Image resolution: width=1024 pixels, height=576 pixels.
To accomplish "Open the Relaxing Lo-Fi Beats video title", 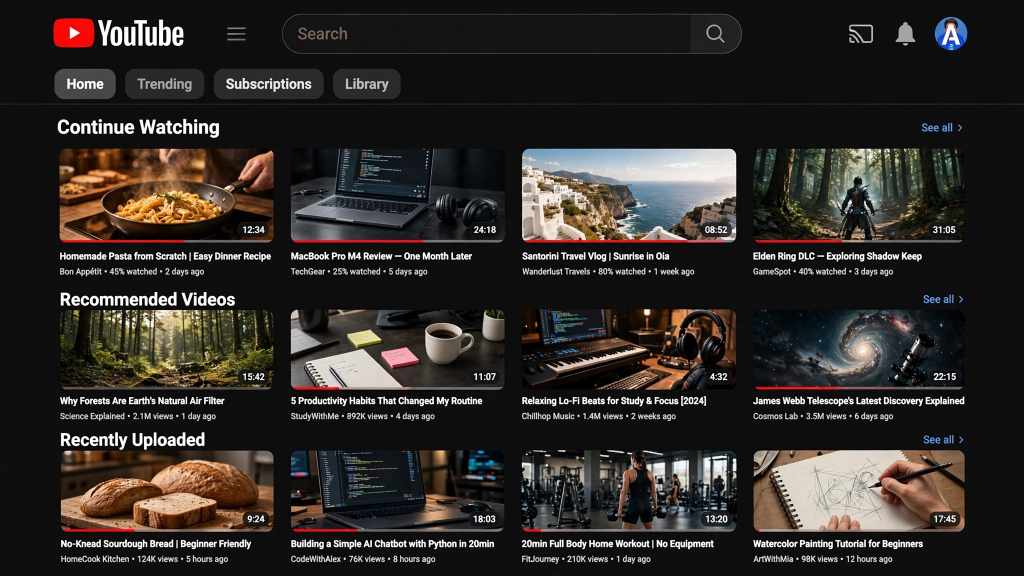I will point(614,401).
